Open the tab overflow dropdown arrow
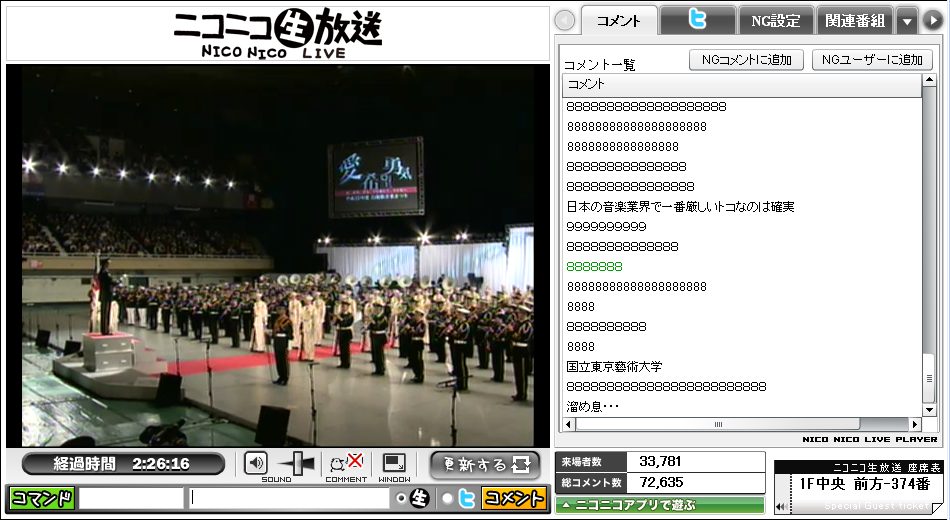Image resolution: width=950 pixels, height=520 pixels. (x=907, y=21)
